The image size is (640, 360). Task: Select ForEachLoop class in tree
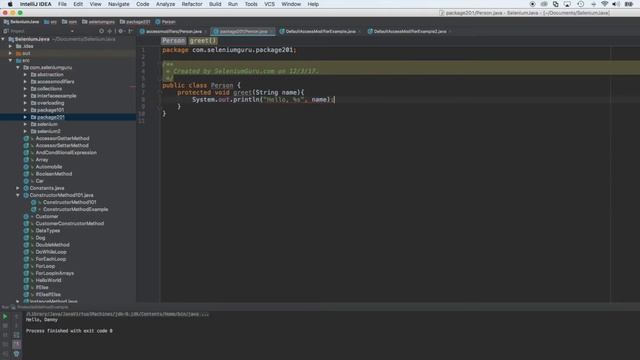tap(51, 259)
